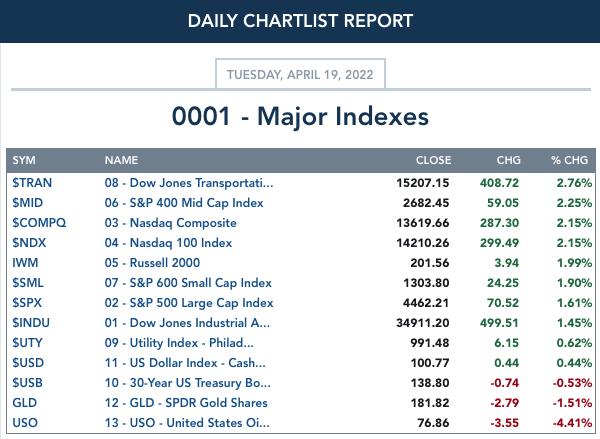Open Dow Jones Transportation chart name
Image resolution: width=600 pixels, height=439 pixels.
(189, 183)
